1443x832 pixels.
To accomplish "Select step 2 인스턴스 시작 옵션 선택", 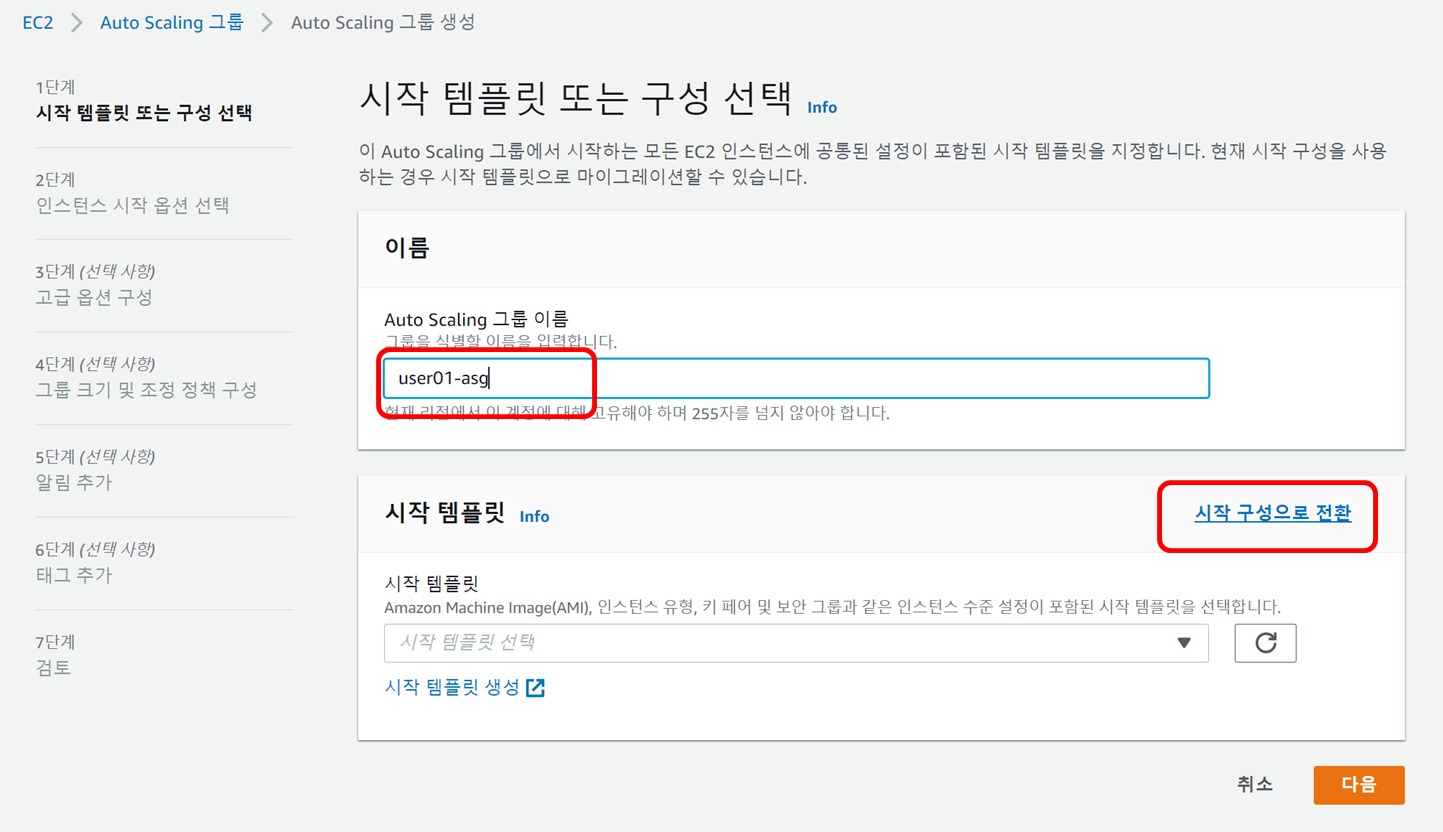I will coord(132,206).
